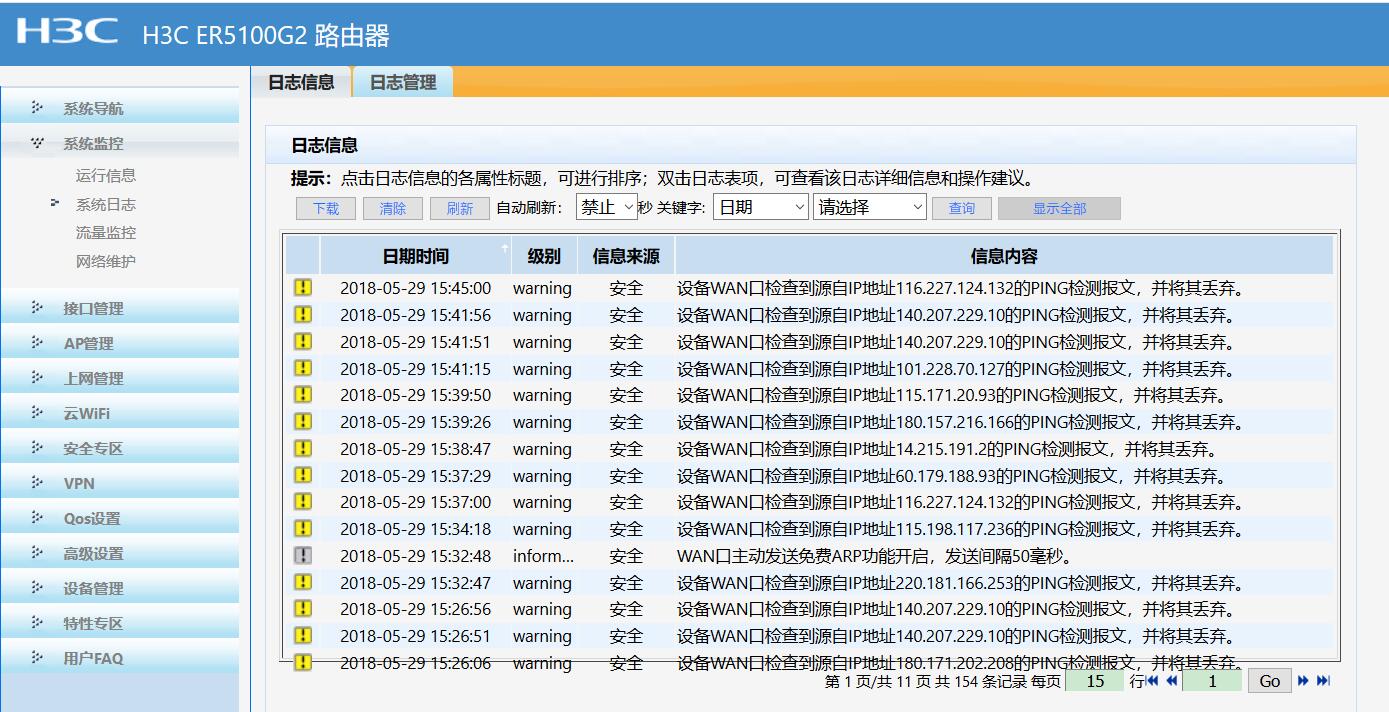1389x712 pixels.
Task: Click warning icon of 15:41:56 log entry
Action: pos(303,315)
